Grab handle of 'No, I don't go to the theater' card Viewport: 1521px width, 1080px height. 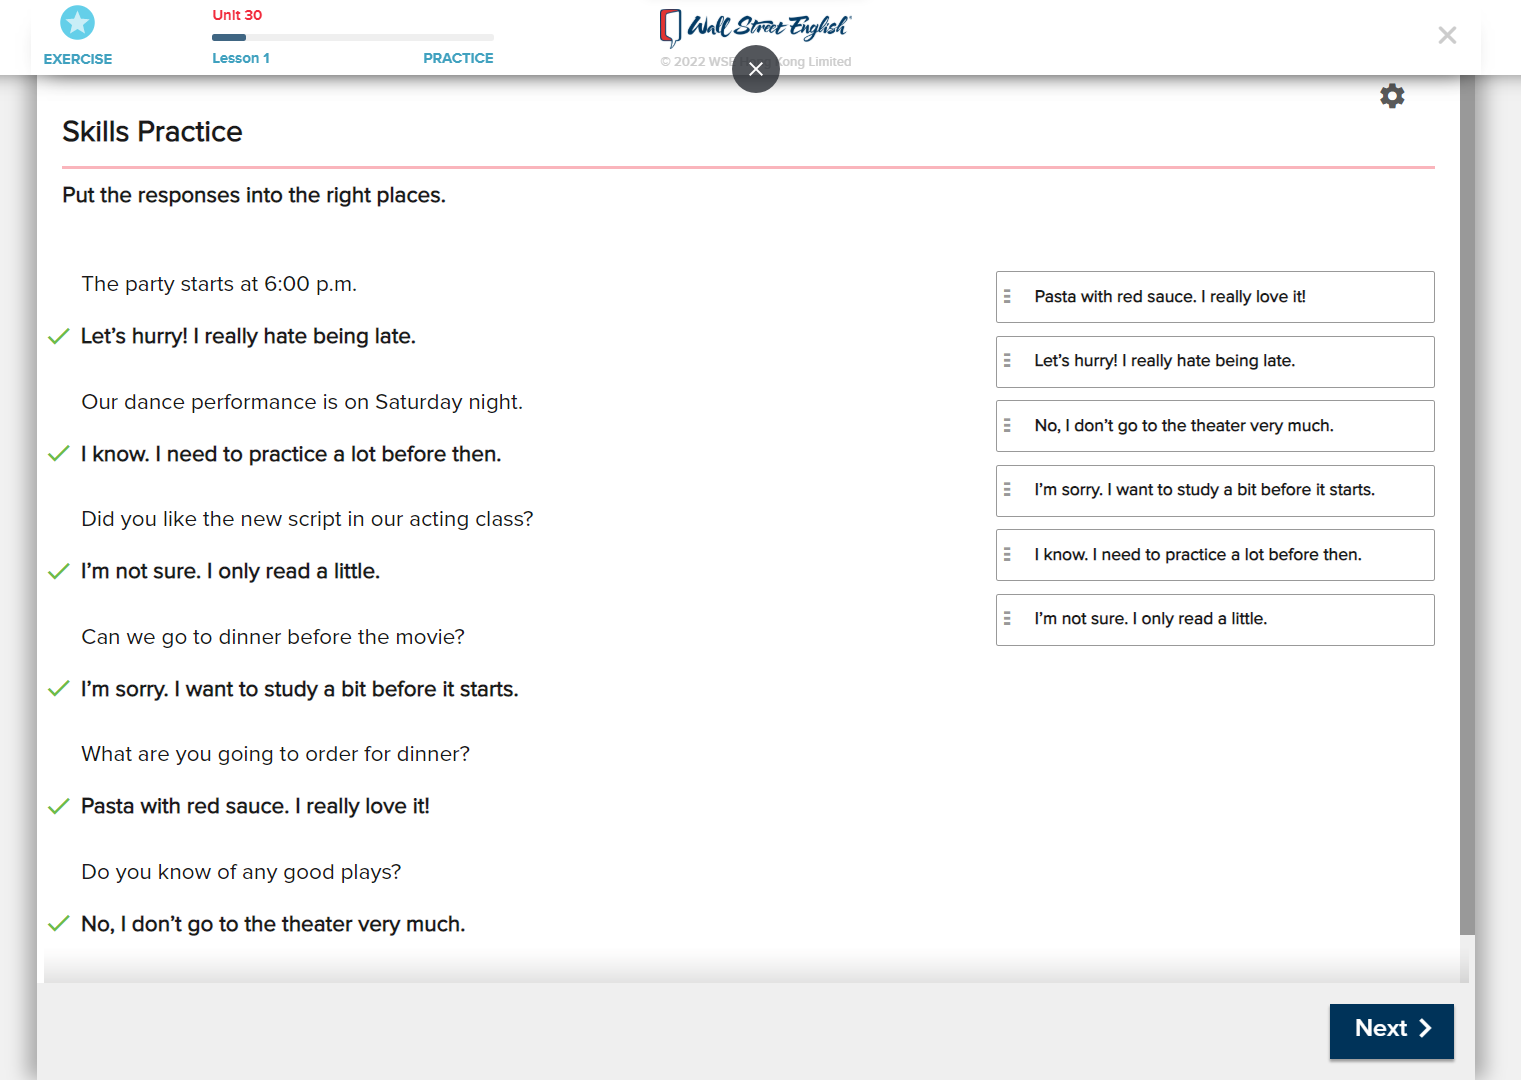[x=1007, y=426]
